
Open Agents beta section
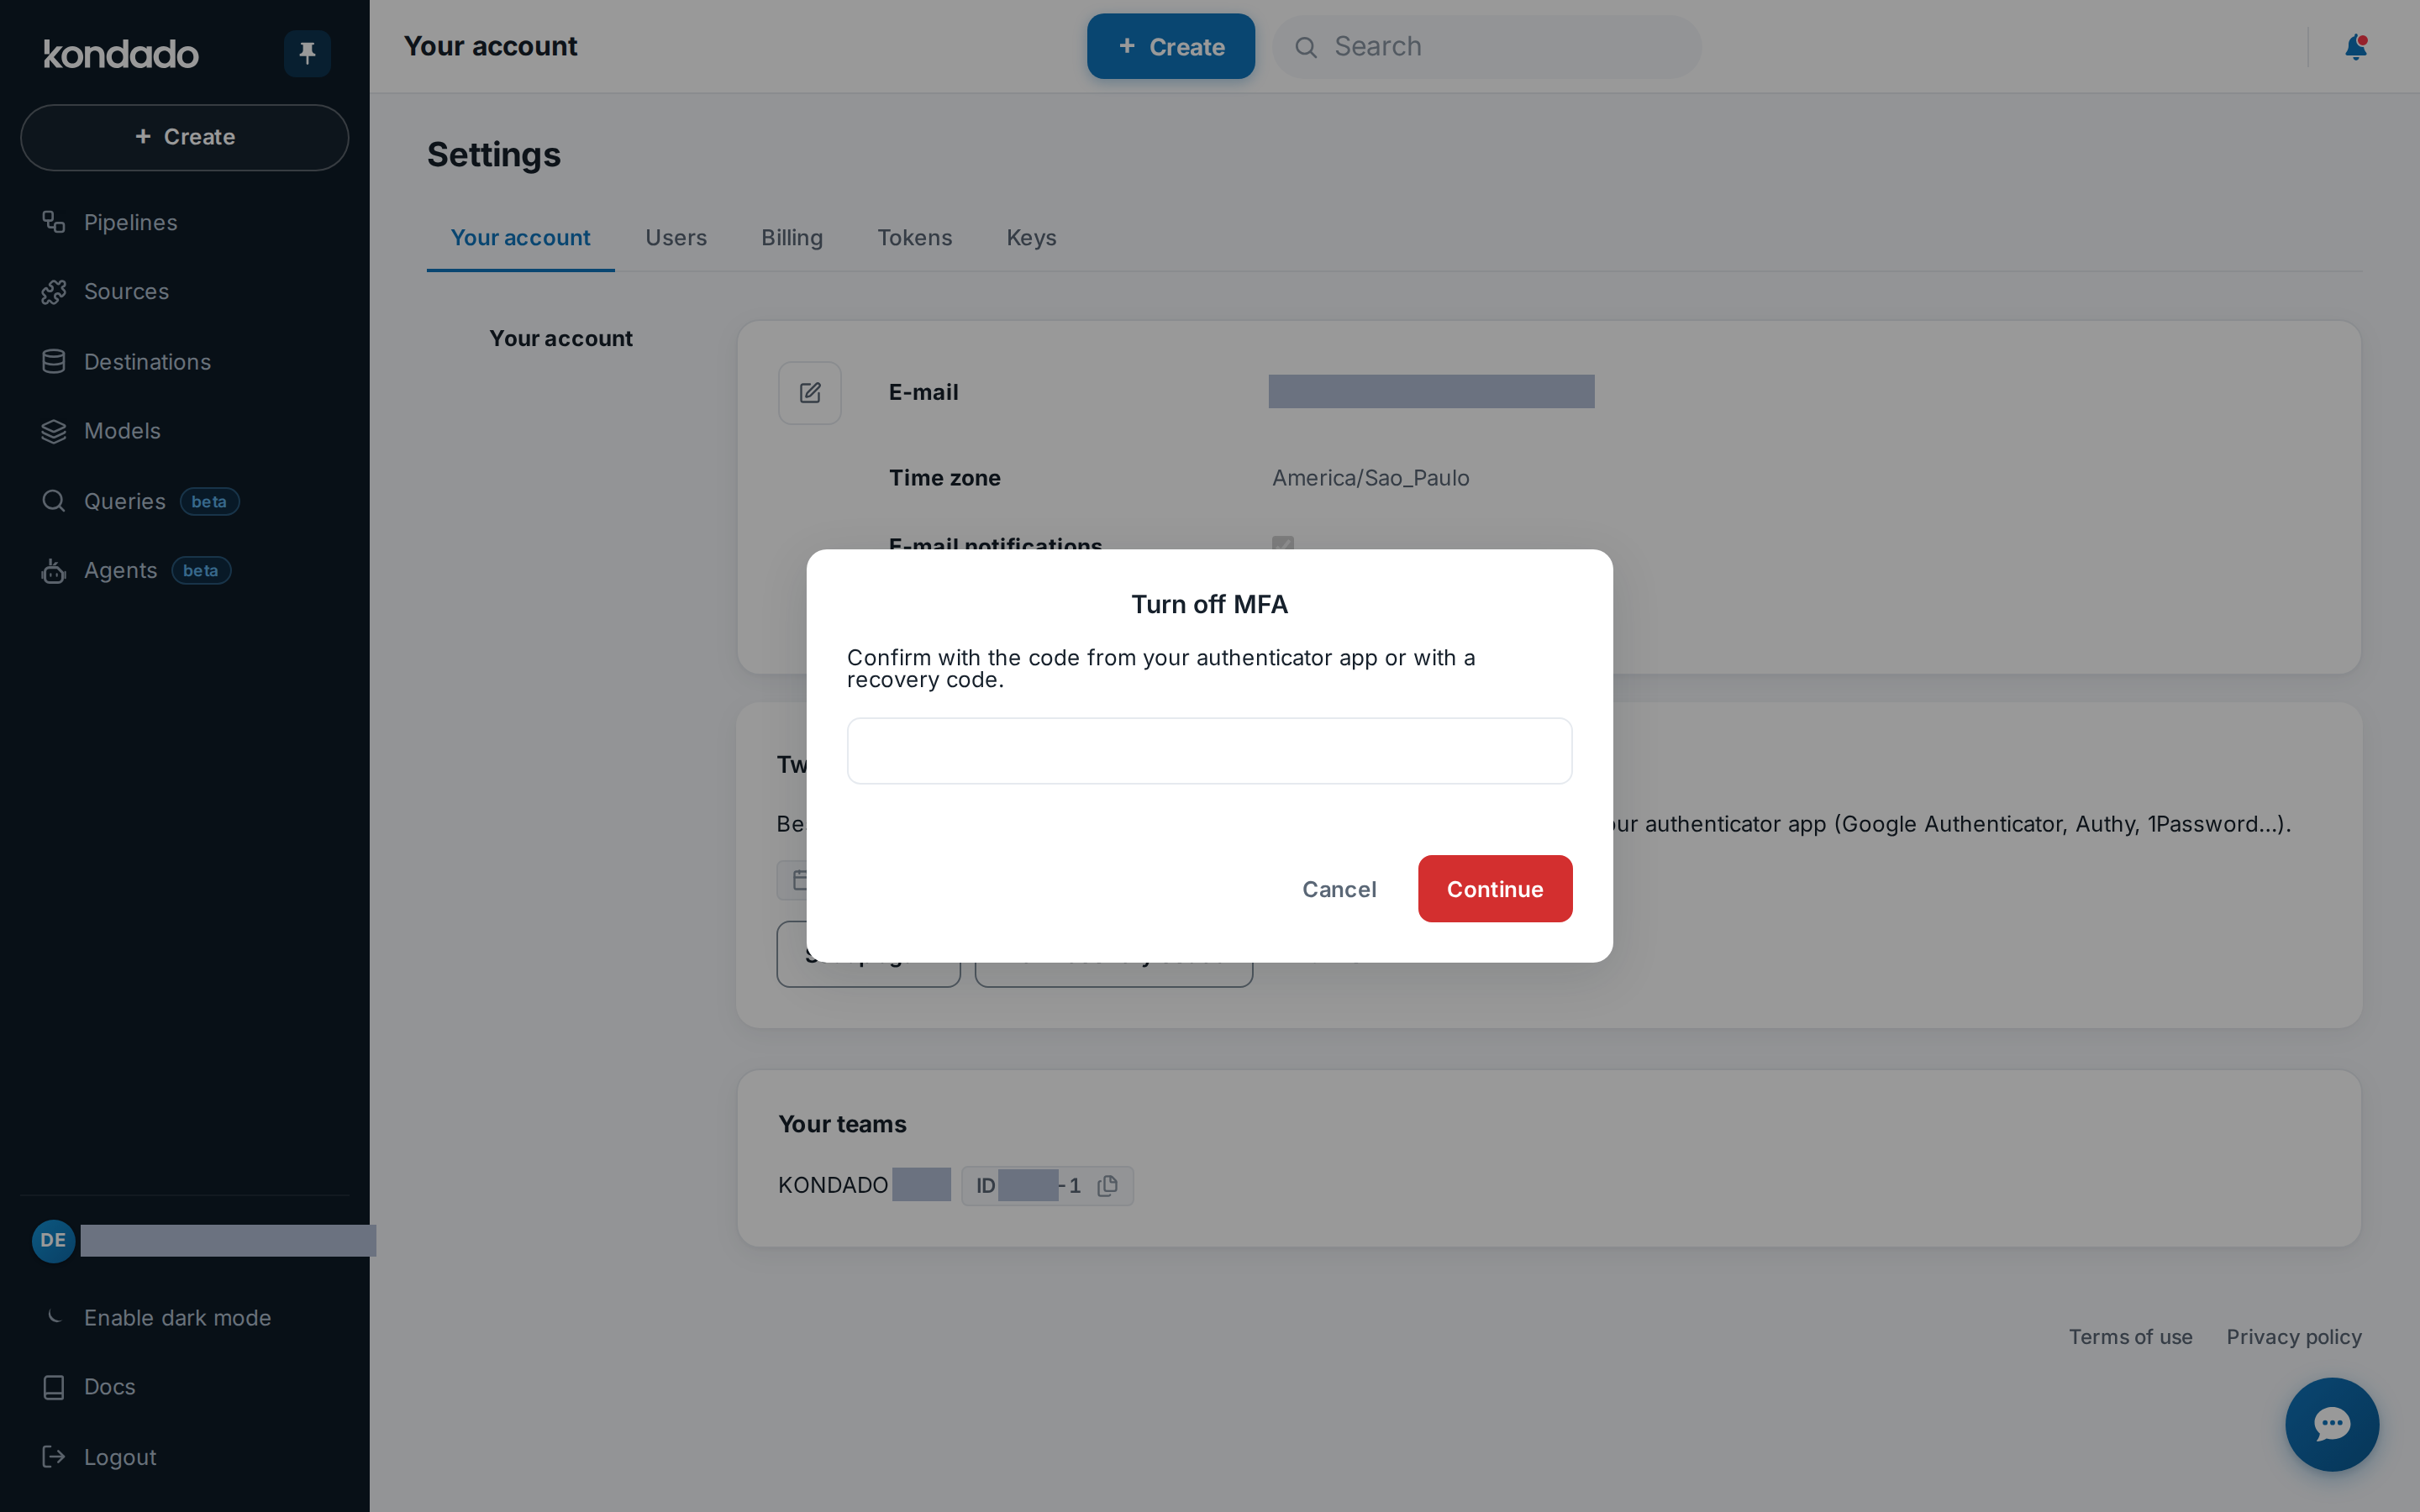click(136, 570)
